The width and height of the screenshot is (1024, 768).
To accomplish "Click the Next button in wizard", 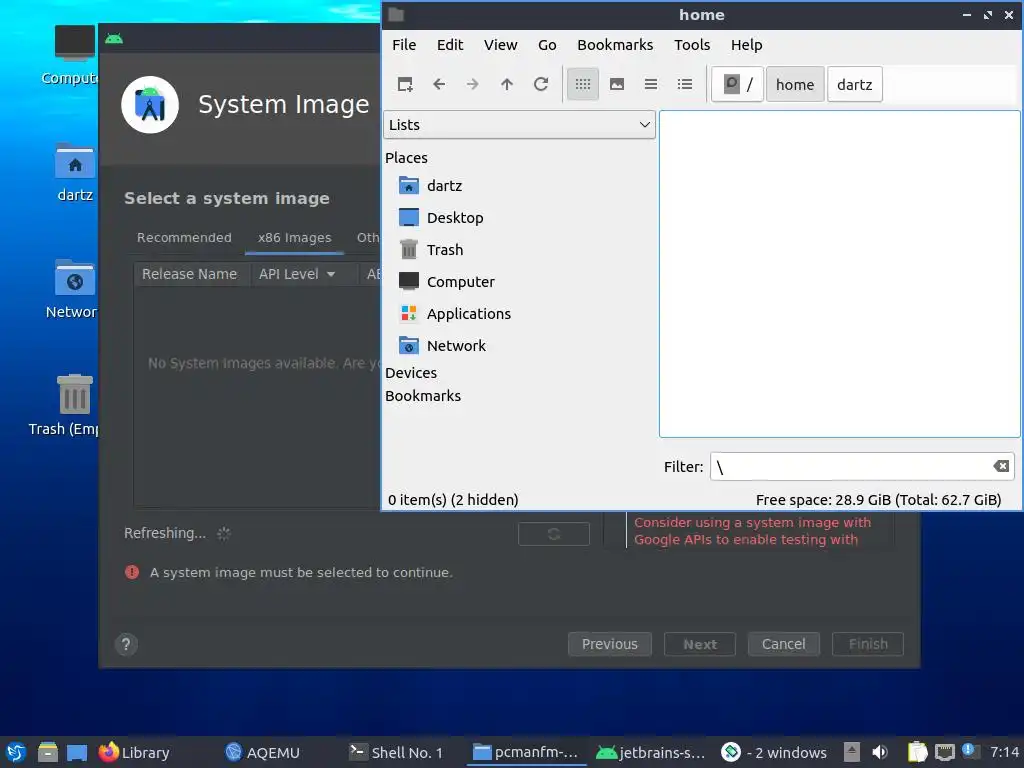I will click(x=699, y=645).
